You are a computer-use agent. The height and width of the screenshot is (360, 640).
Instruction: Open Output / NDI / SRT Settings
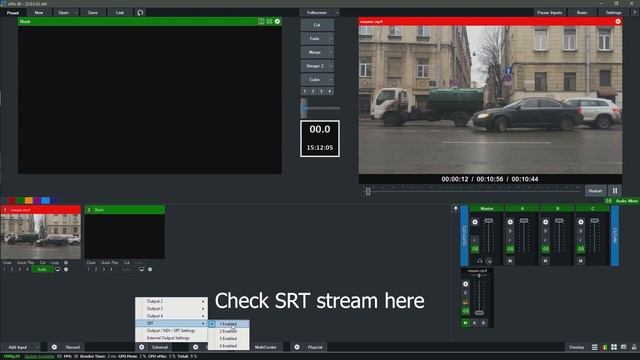[171, 331]
